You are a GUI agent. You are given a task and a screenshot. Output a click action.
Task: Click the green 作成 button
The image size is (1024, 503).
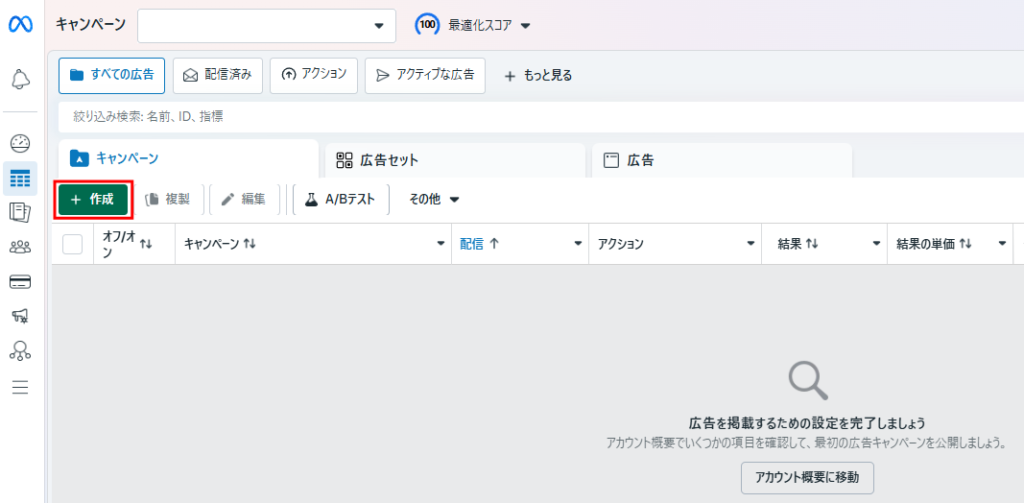[93, 200]
